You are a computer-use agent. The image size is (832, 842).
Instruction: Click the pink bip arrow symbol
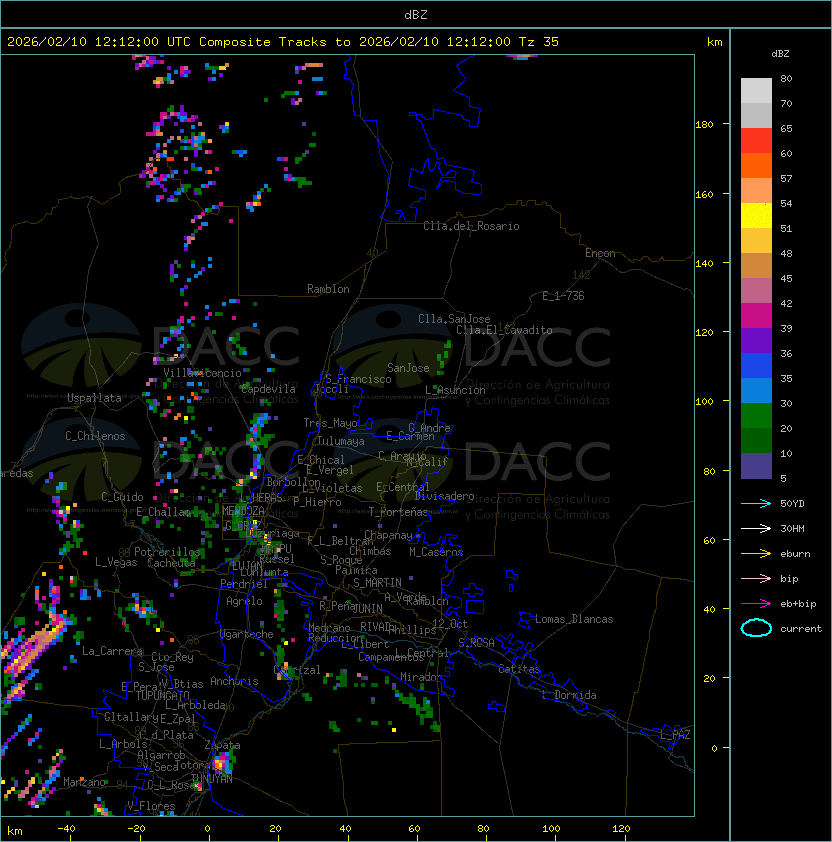click(x=756, y=578)
